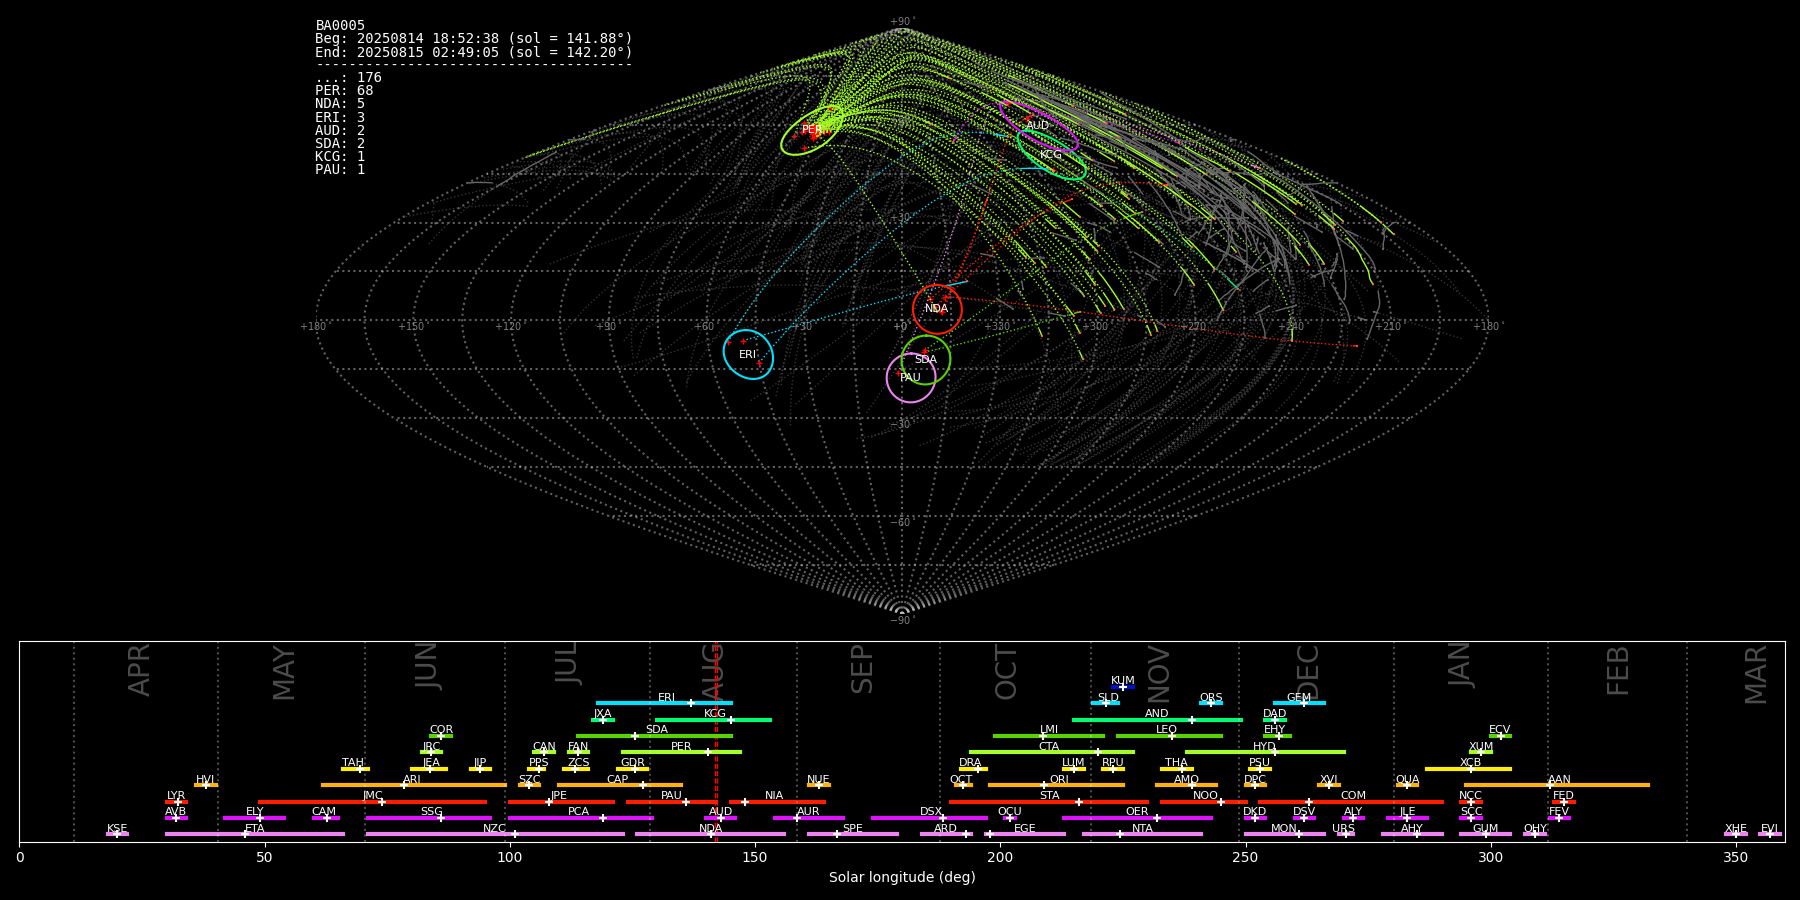Select the XCB yellow shower bar
1800x900 pixels.
pyautogui.click(x=1468, y=769)
